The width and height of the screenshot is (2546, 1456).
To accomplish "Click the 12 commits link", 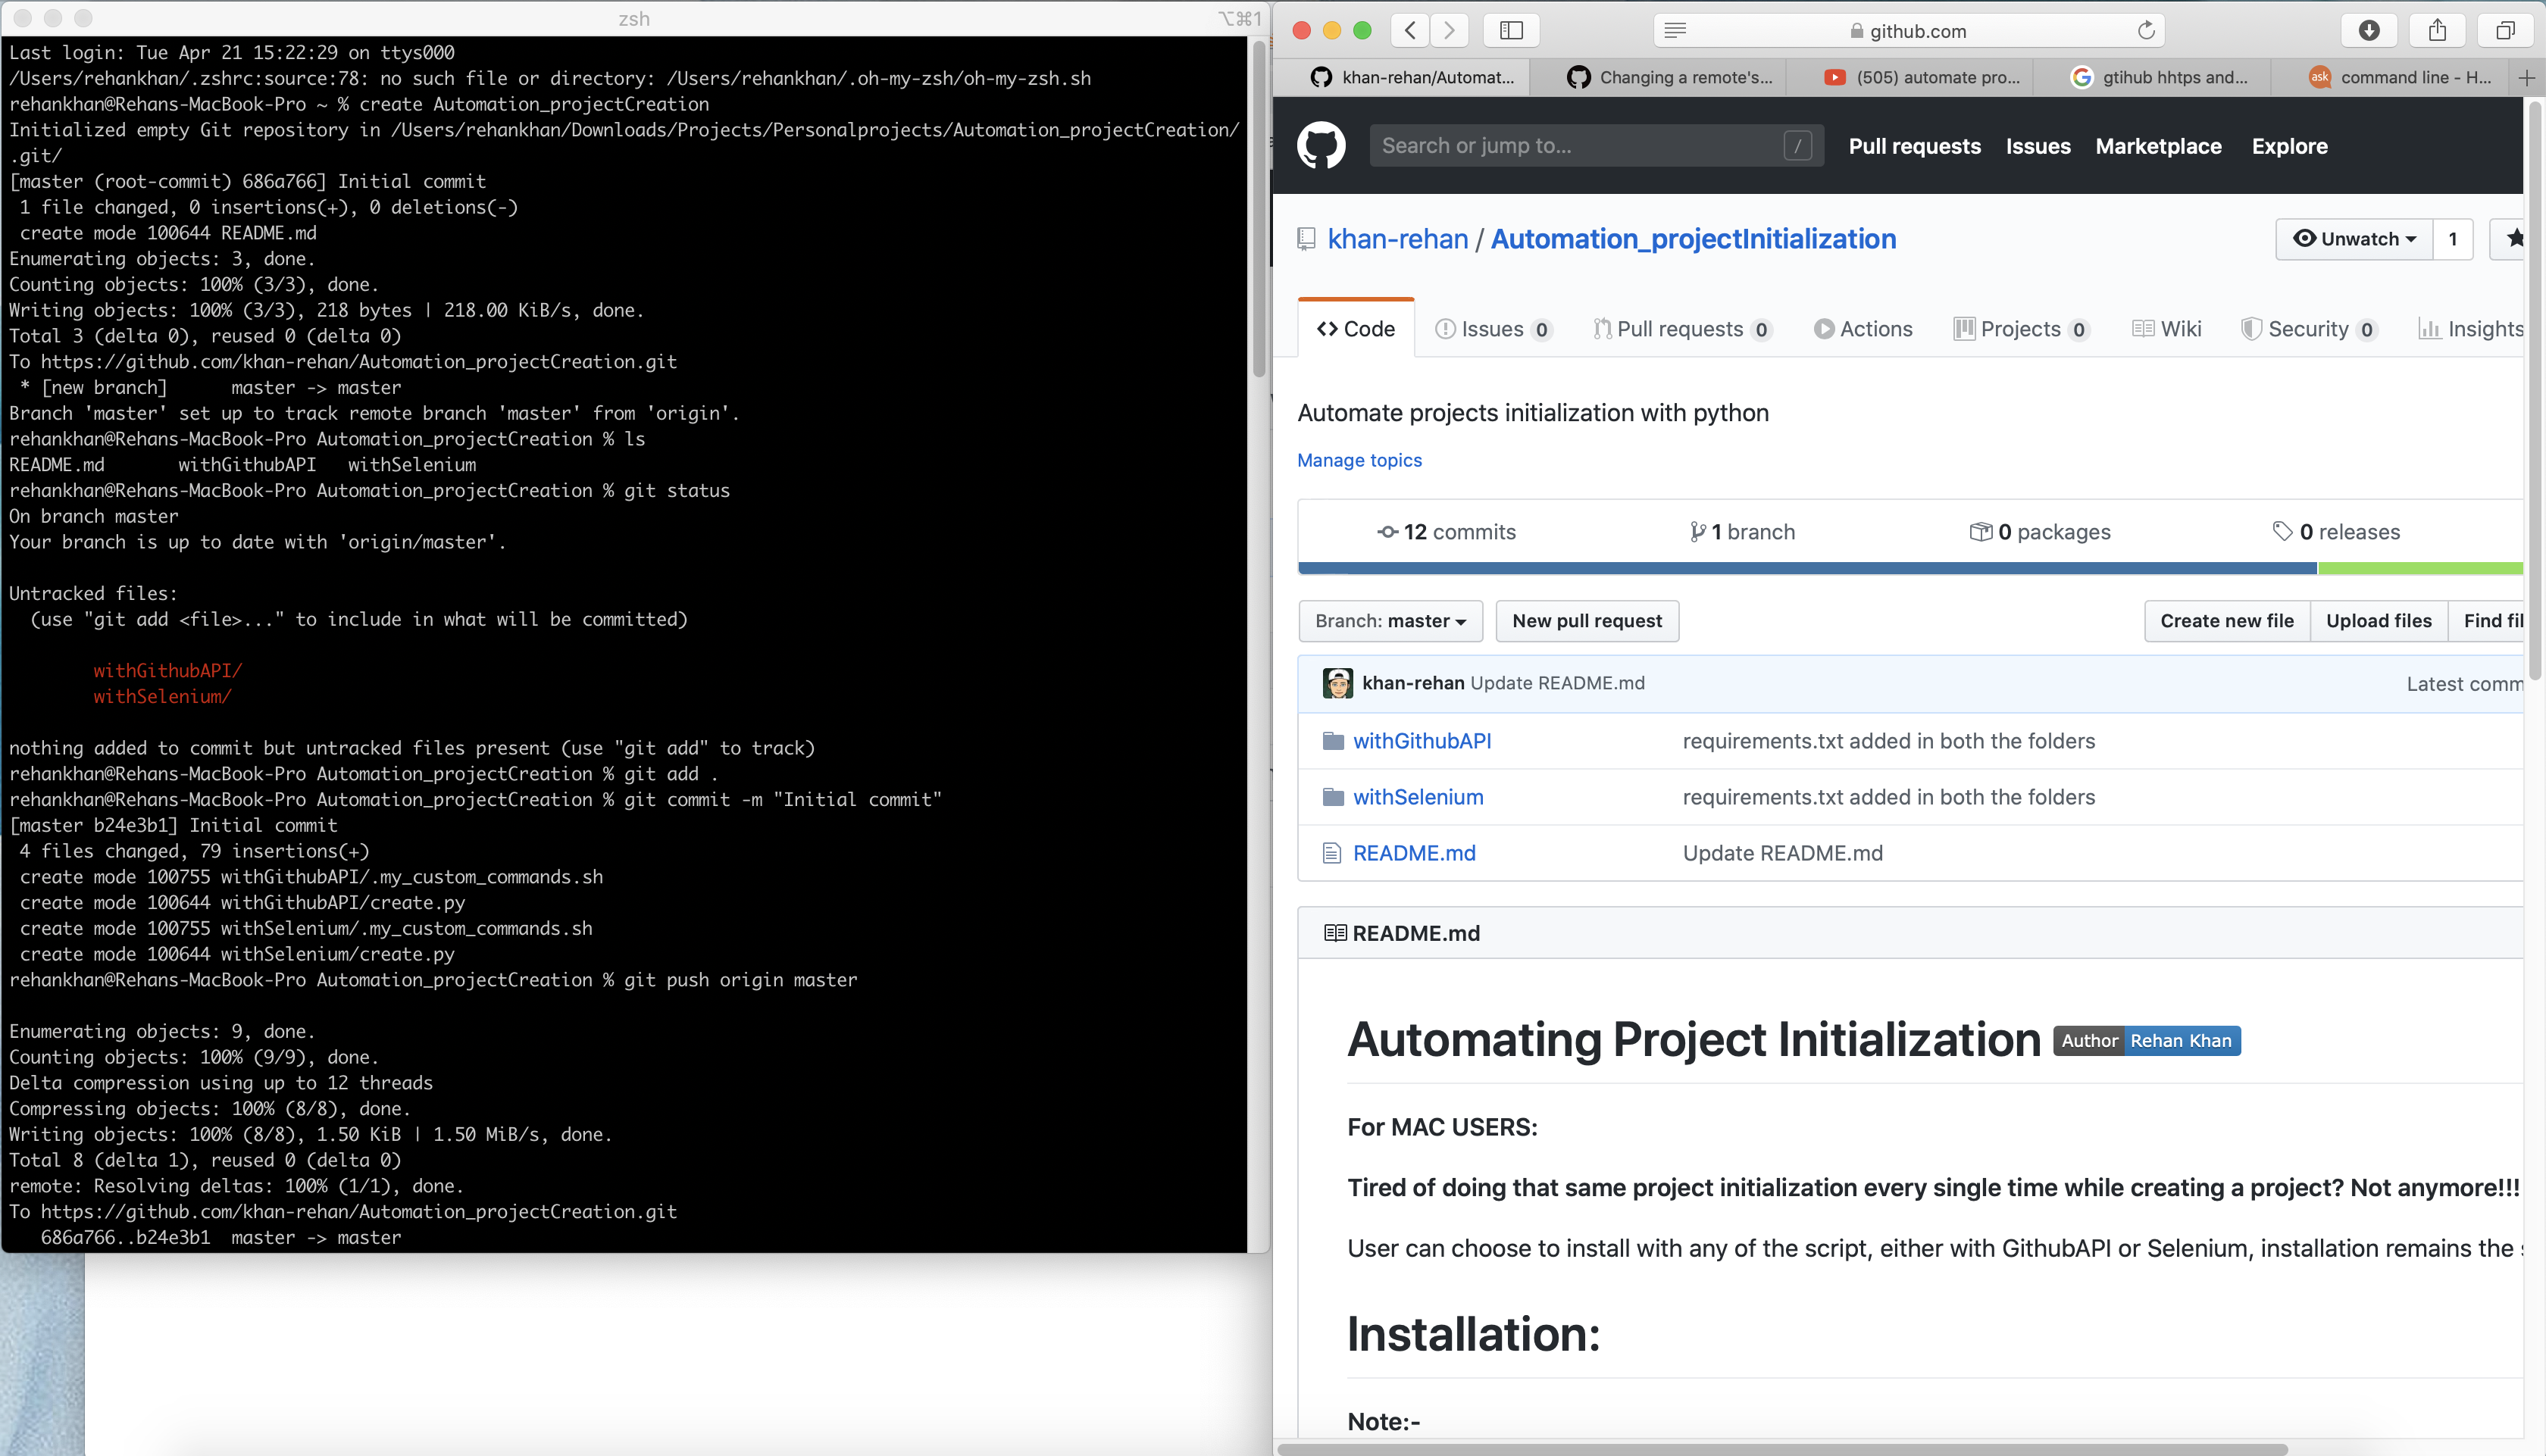I will click(1446, 532).
